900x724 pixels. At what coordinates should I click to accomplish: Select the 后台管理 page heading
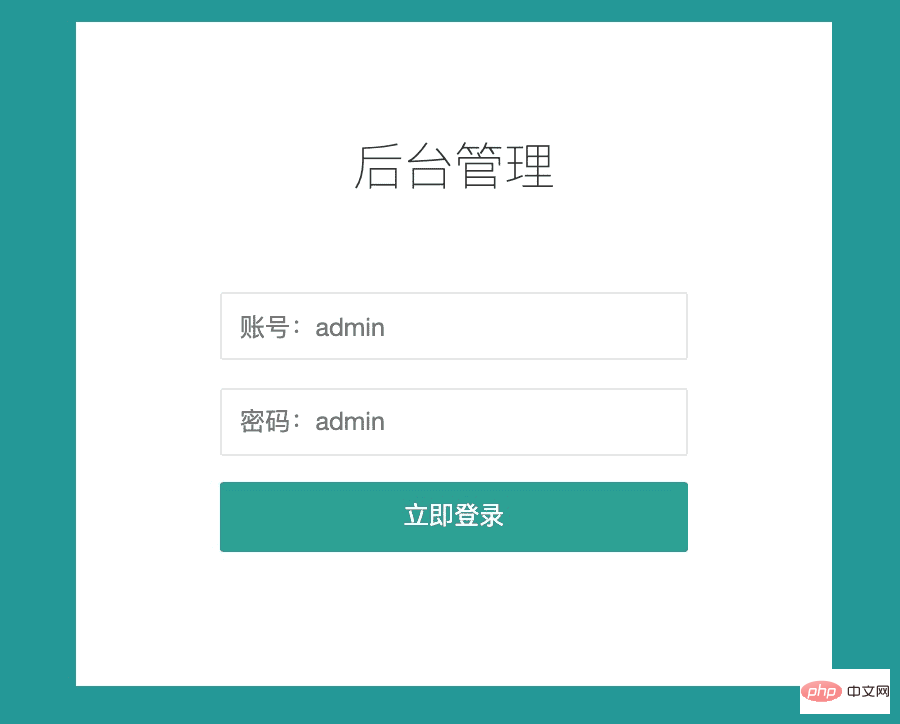coord(453,167)
